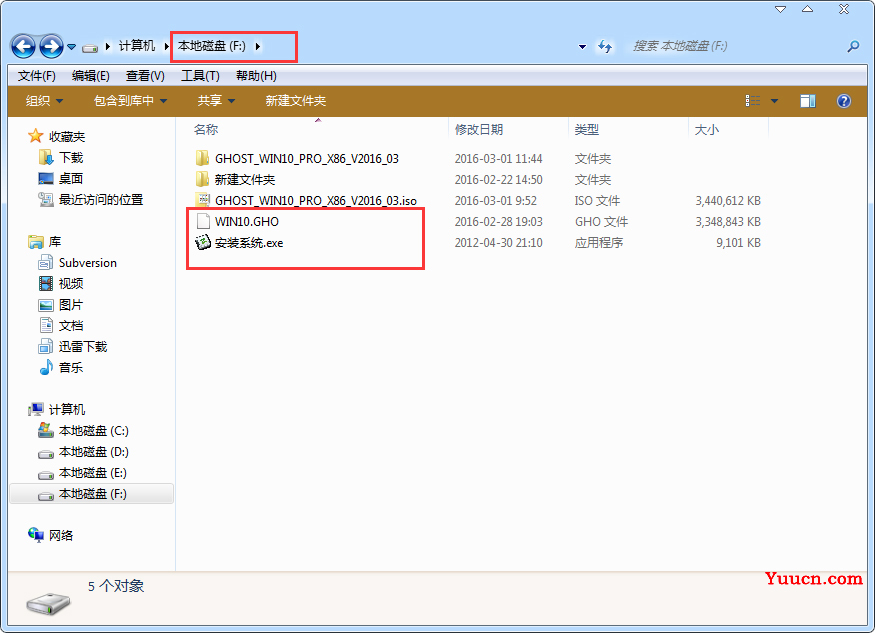
Task: Open 最近访问的位置 in favorites
Action: click(x=101, y=200)
